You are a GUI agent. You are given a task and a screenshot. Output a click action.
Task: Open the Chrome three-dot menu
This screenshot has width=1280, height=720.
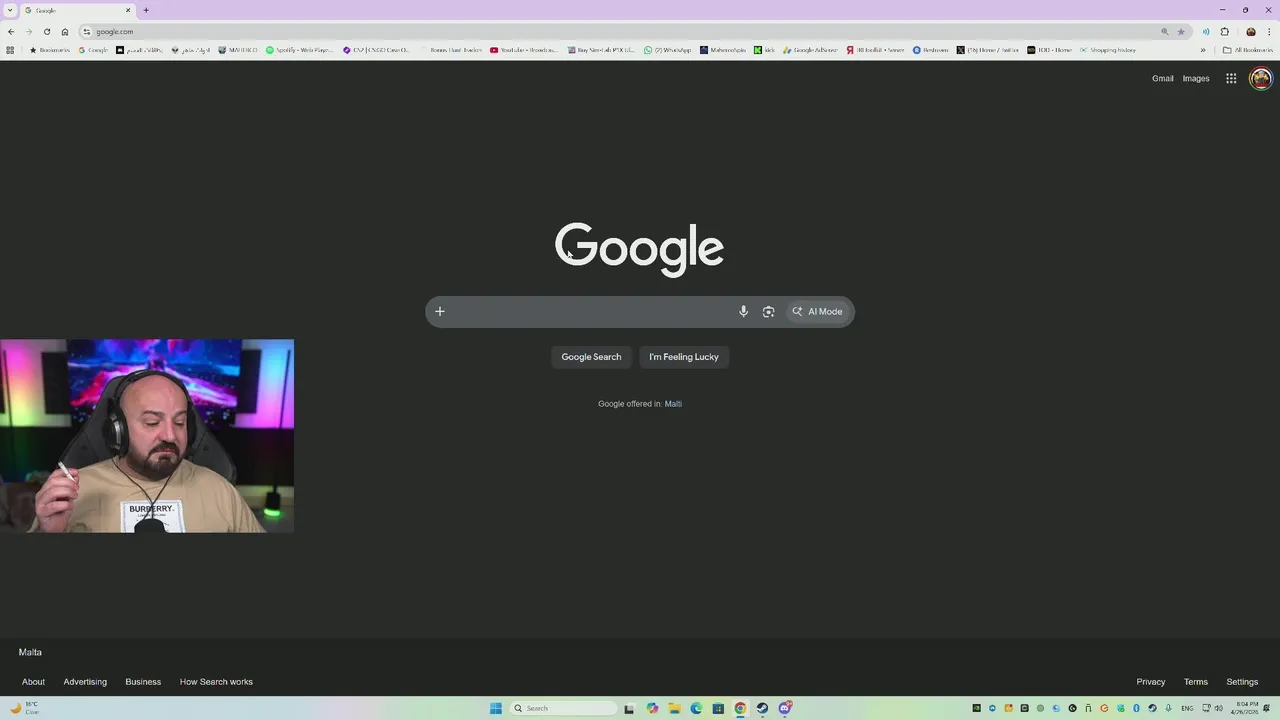click(x=1269, y=31)
